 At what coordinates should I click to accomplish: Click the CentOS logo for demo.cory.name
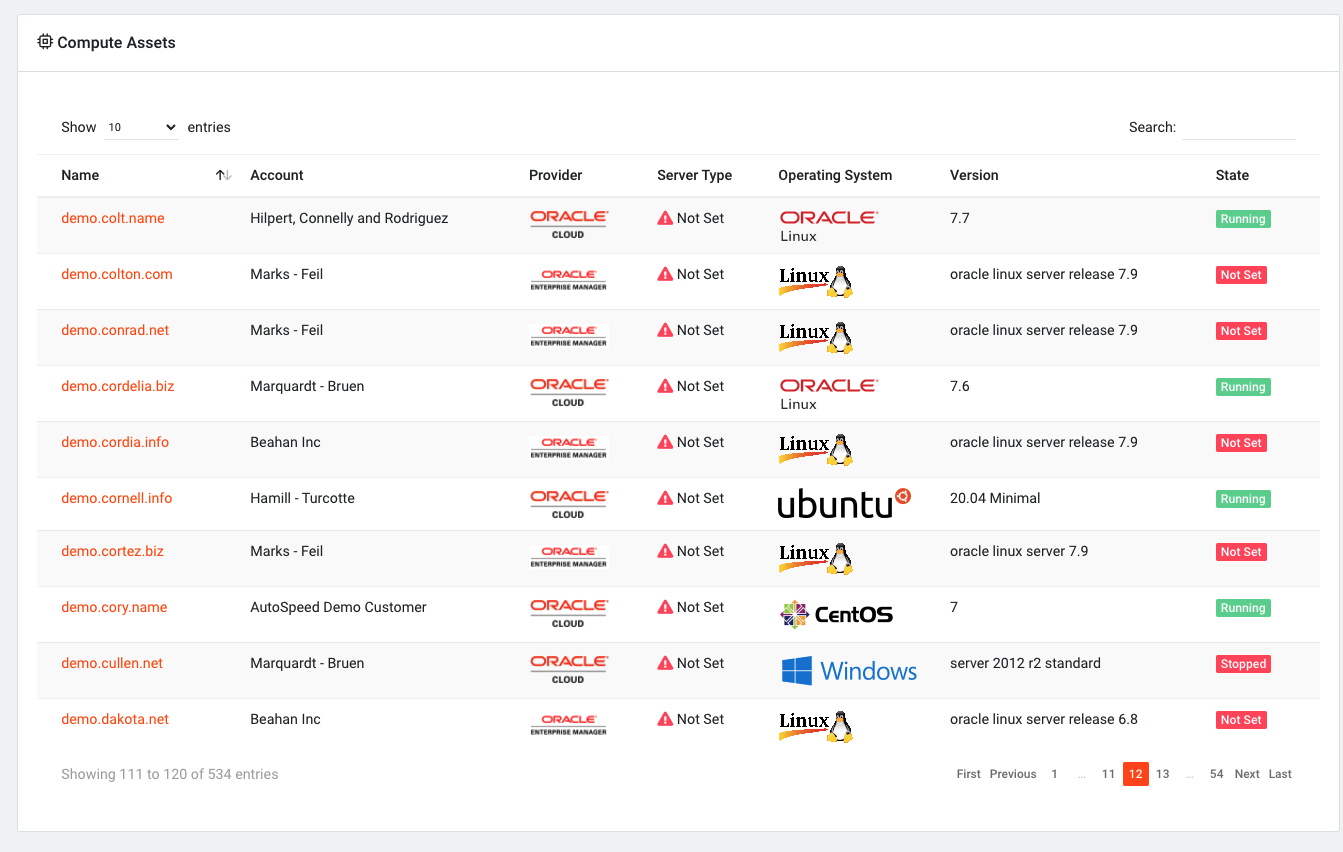pos(836,615)
